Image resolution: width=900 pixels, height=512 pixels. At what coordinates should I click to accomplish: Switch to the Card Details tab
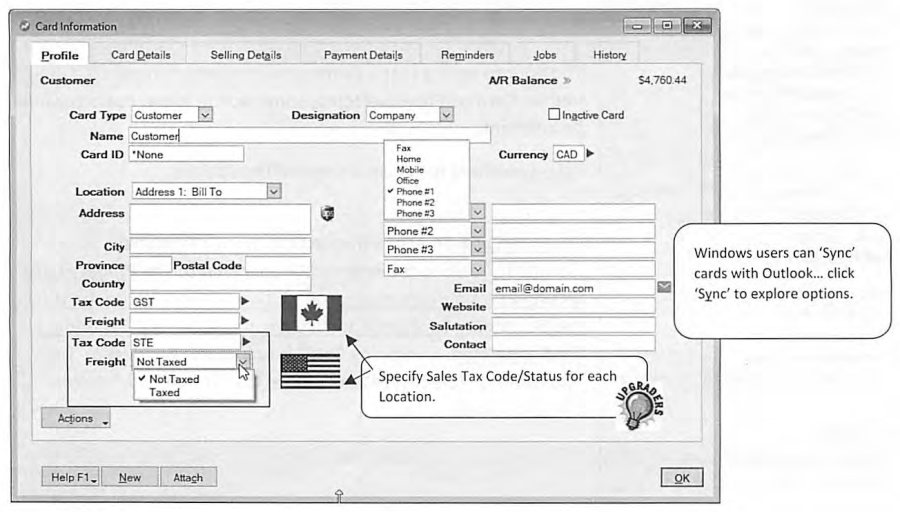click(x=141, y=55)
